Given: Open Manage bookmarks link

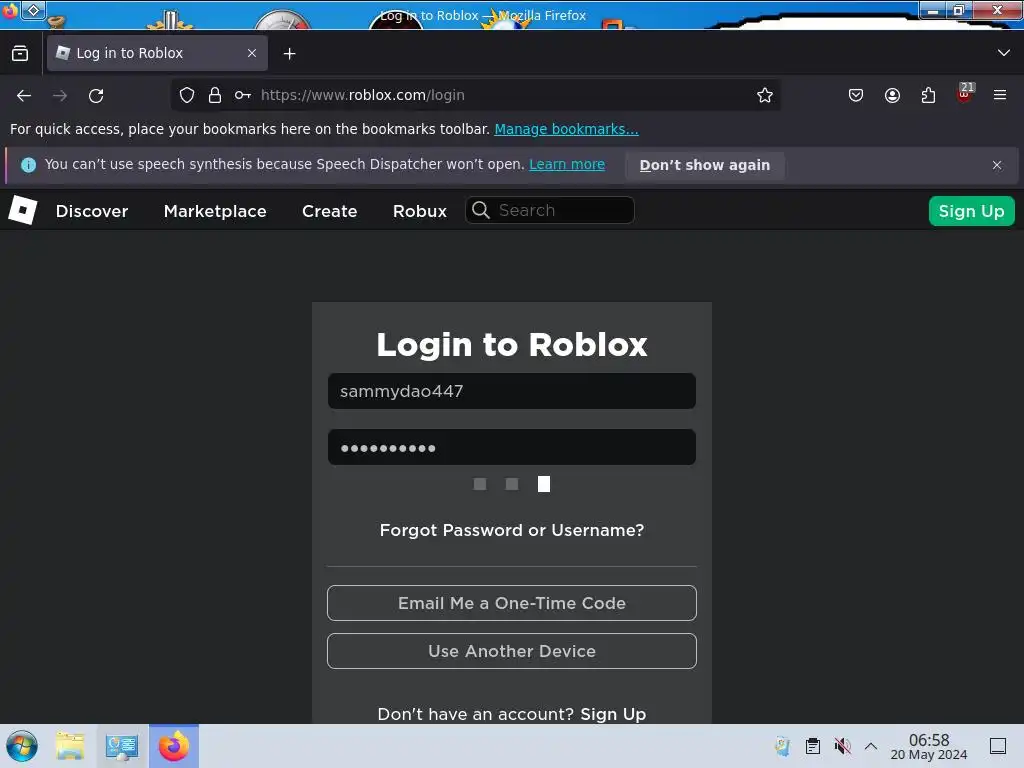Looking at the screenshot, I should click(x=566, y=129).
